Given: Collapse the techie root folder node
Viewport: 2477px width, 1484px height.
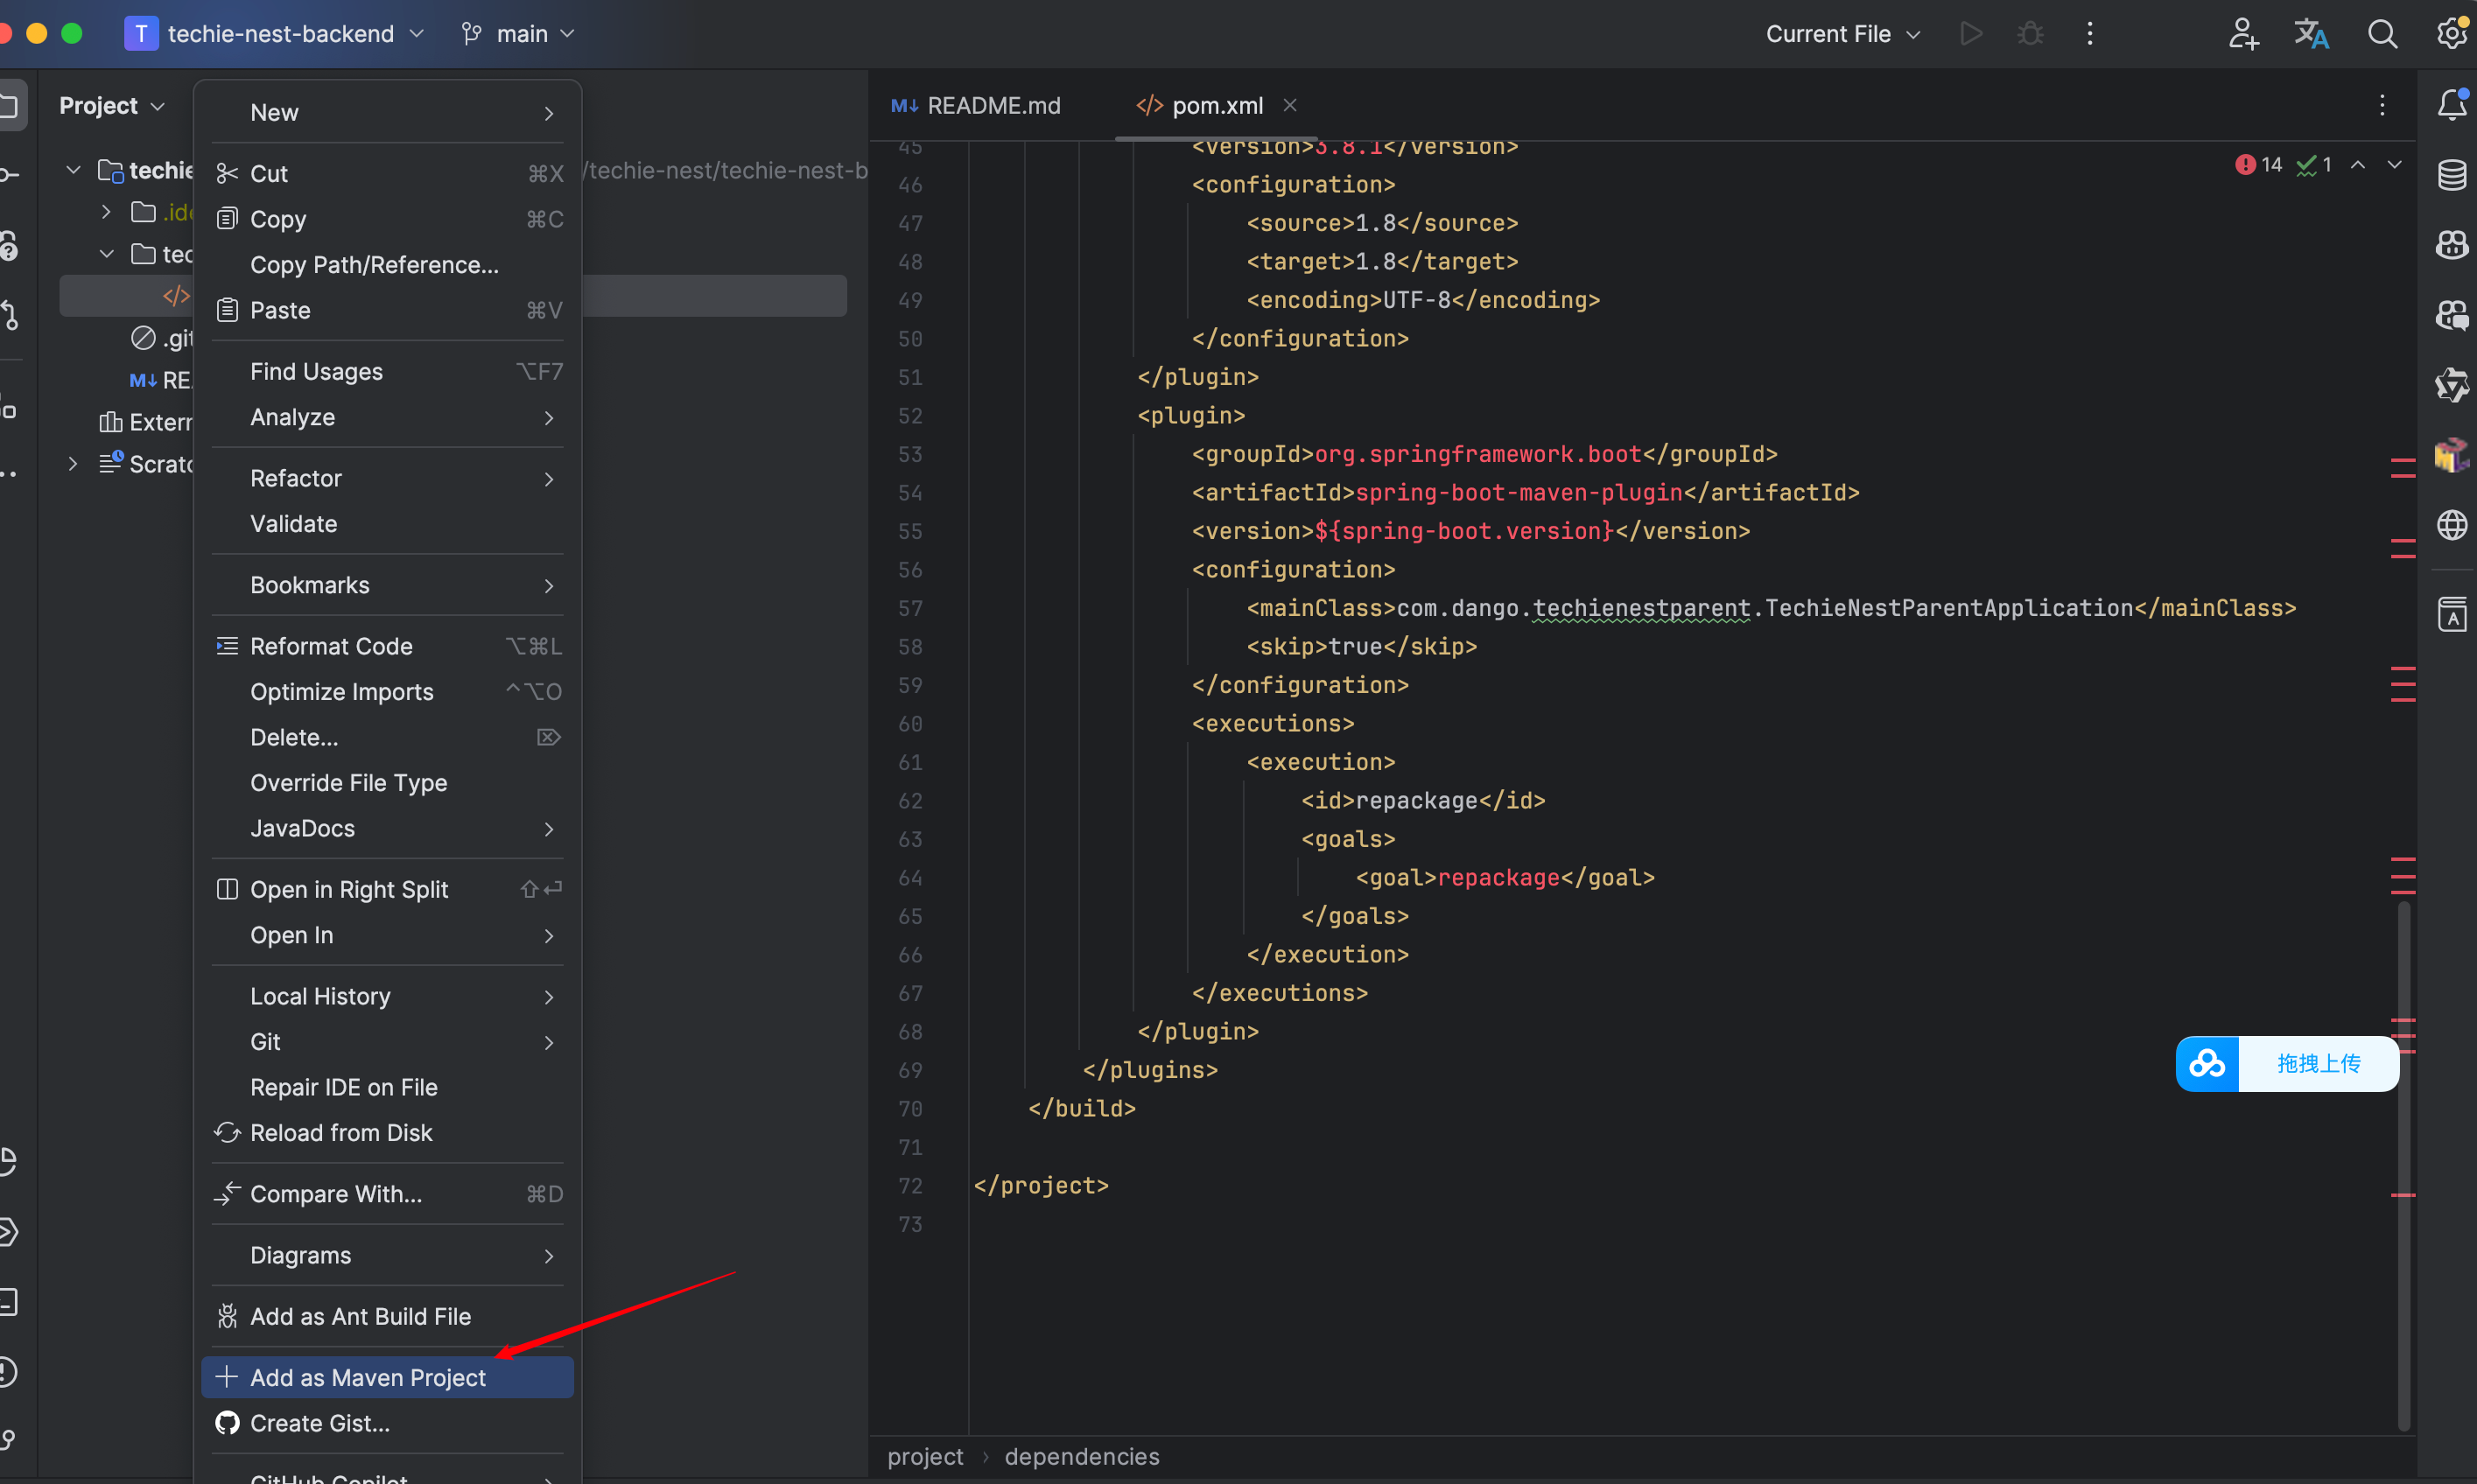Looking at the screenshot, I should [73, 170].
